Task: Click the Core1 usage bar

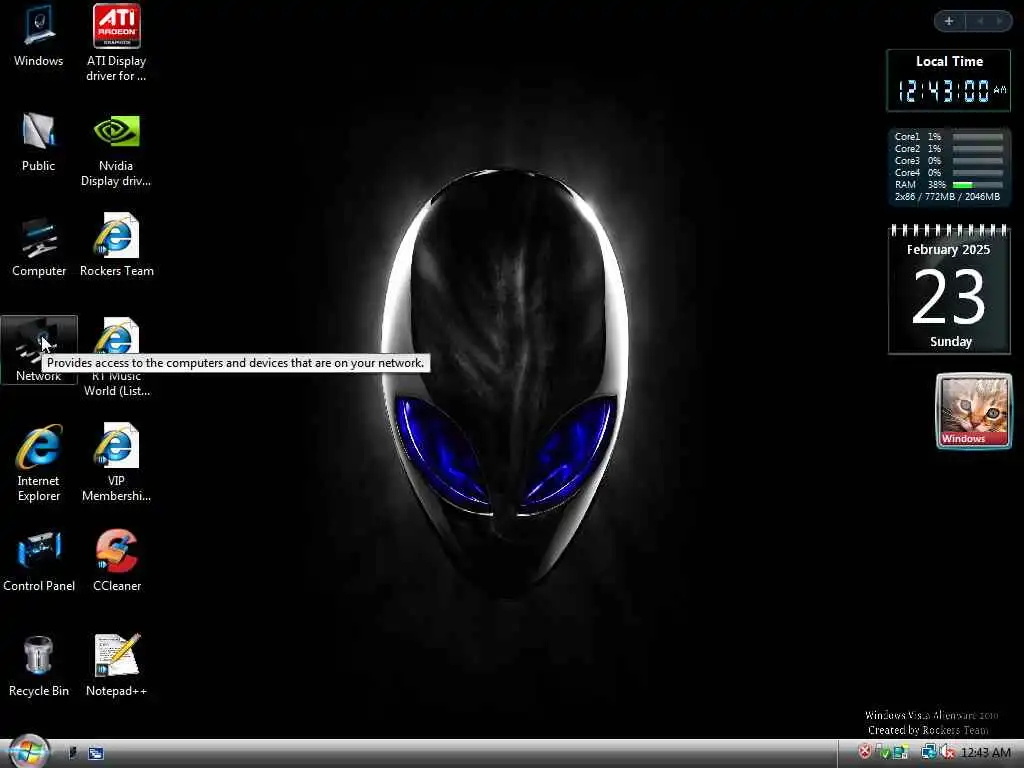Action: coord(978,137)
